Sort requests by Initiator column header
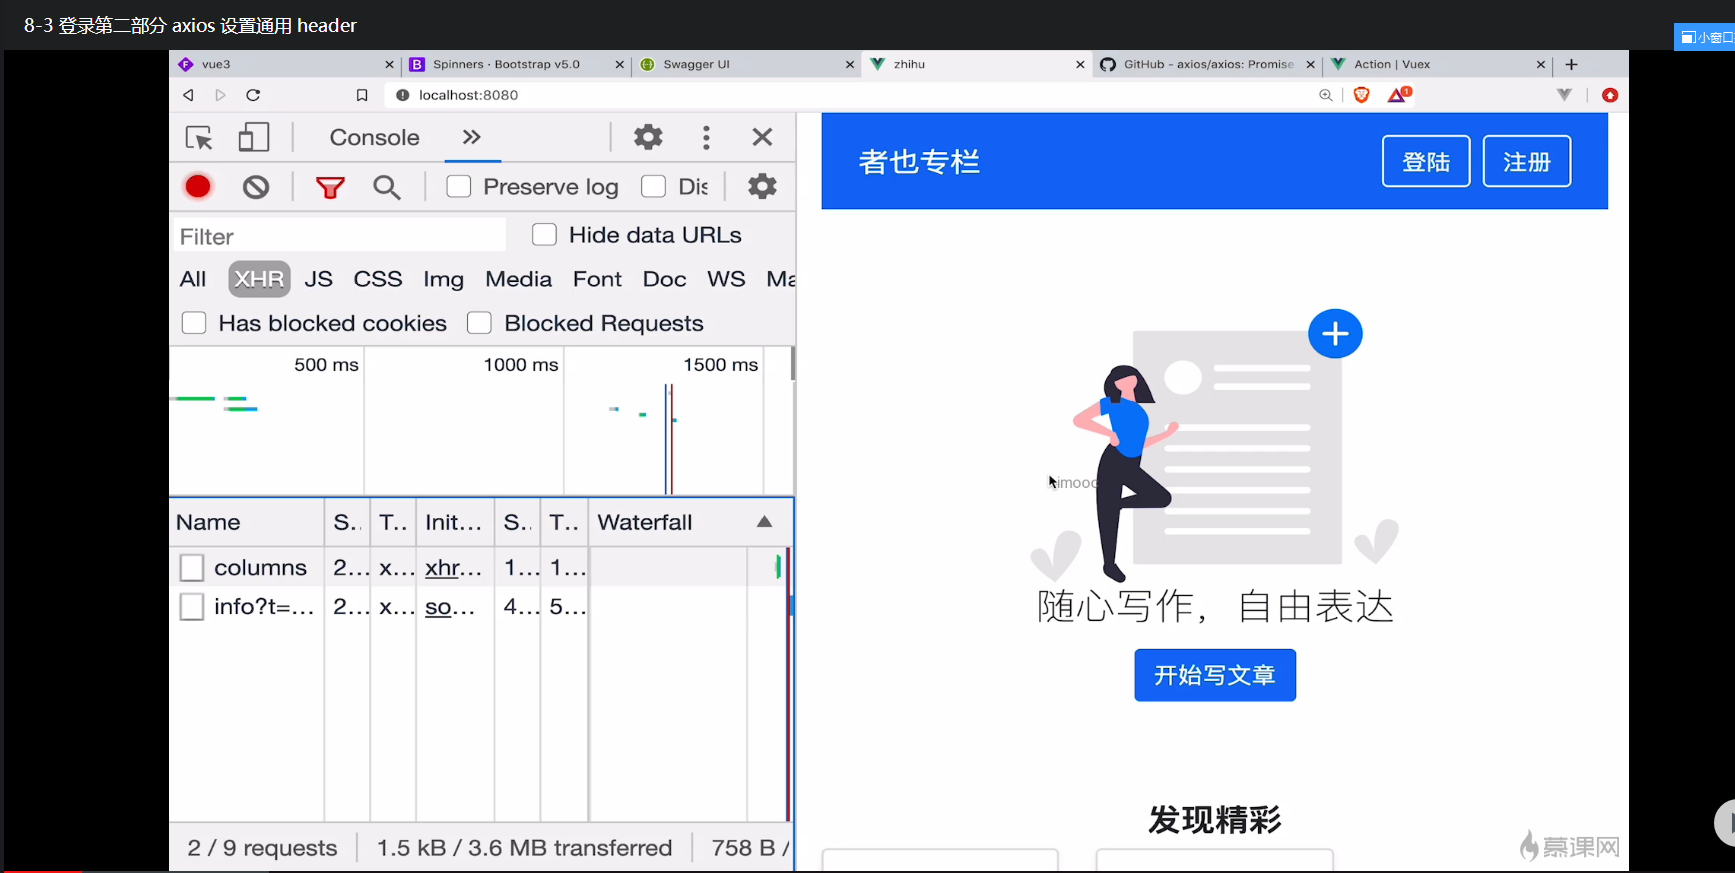 point(454,522)
